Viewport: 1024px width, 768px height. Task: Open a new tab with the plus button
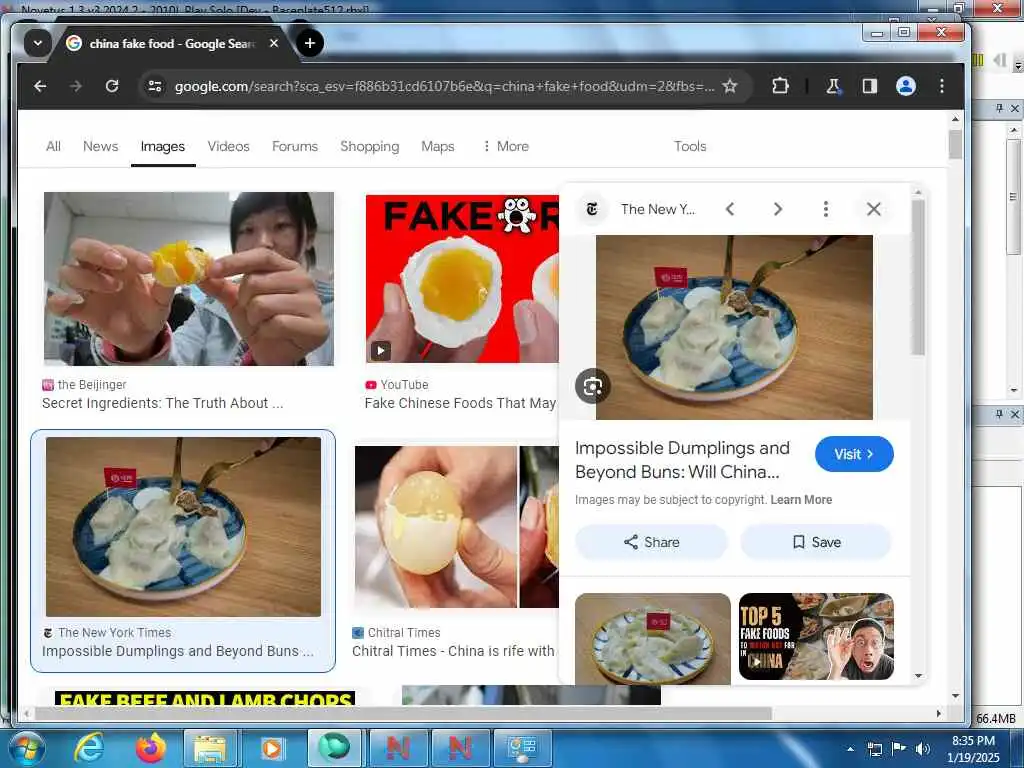click(310, 43)
